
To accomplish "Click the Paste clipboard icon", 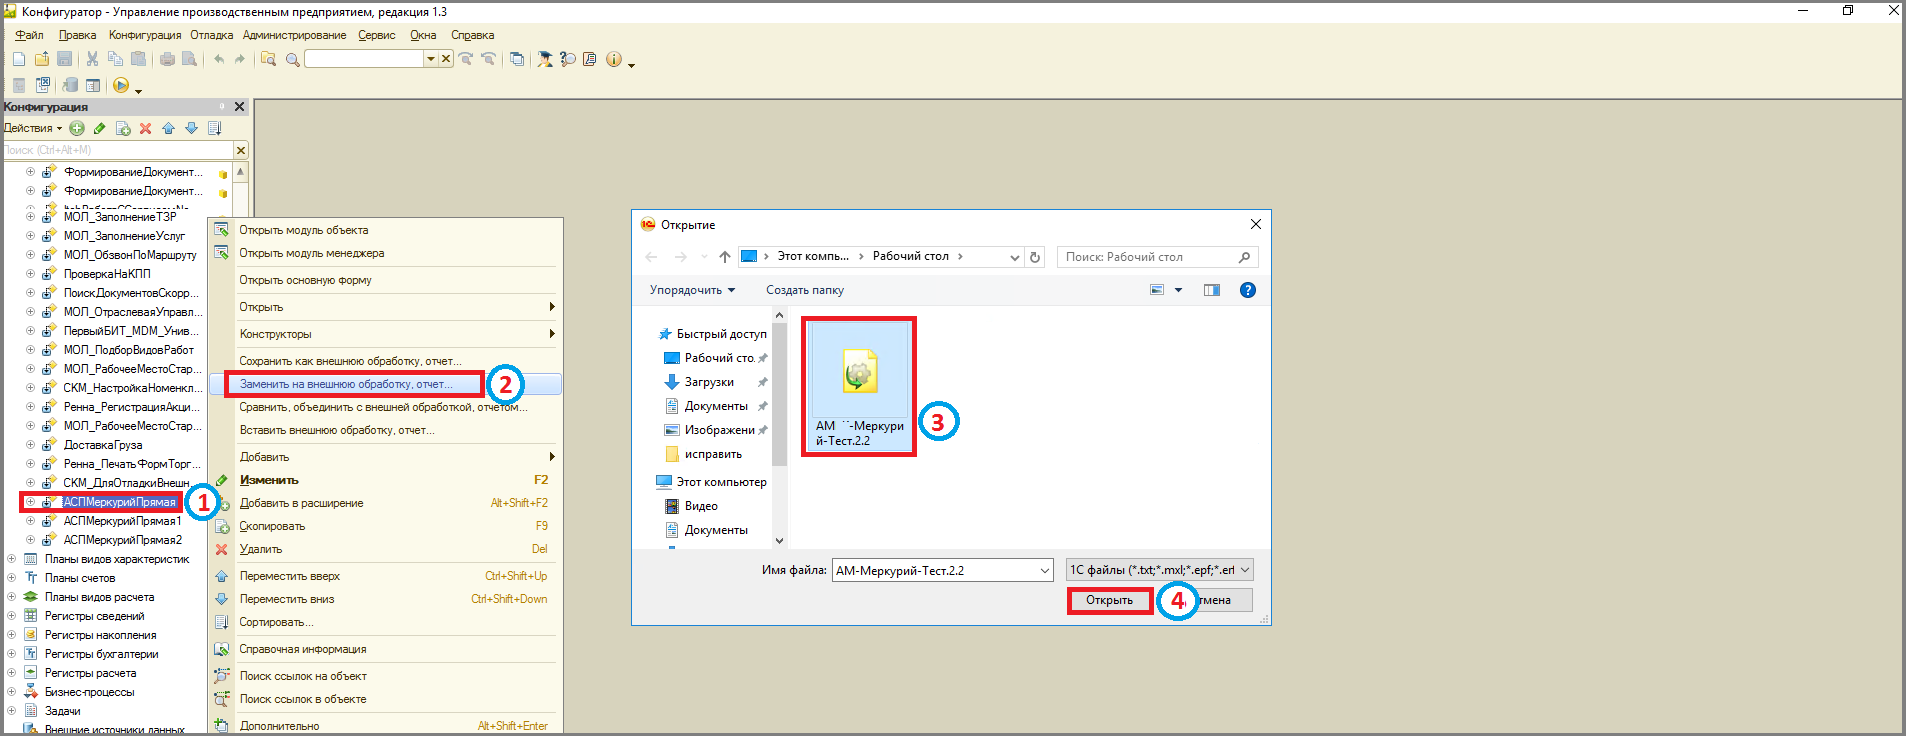I will [x=138, y=59].
